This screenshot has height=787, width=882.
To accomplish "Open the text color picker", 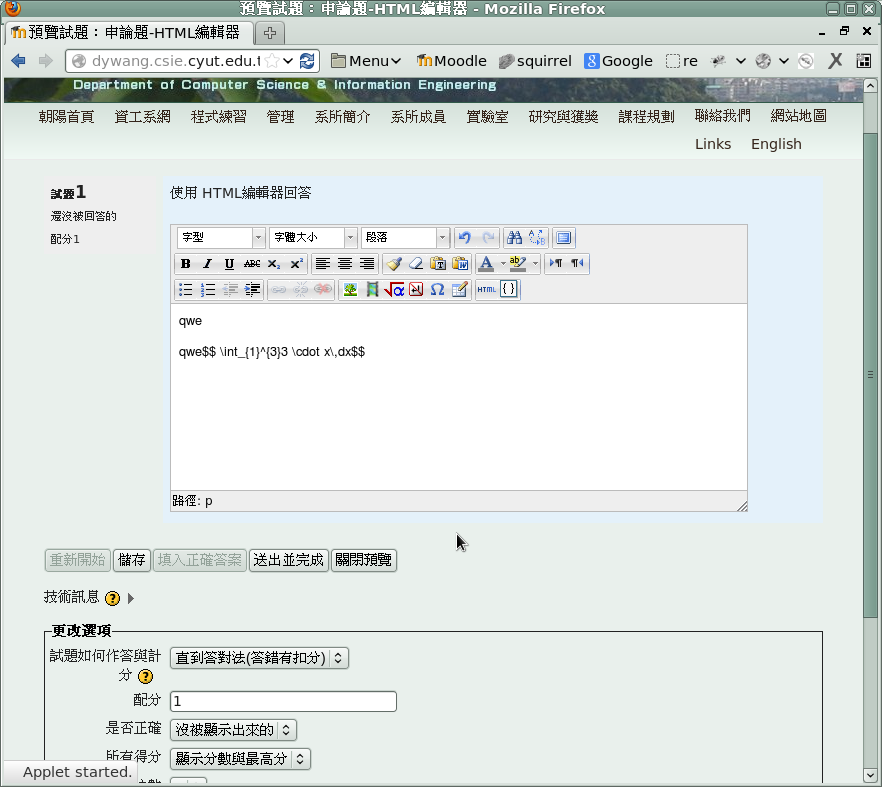I will click(x=486, y=264).
